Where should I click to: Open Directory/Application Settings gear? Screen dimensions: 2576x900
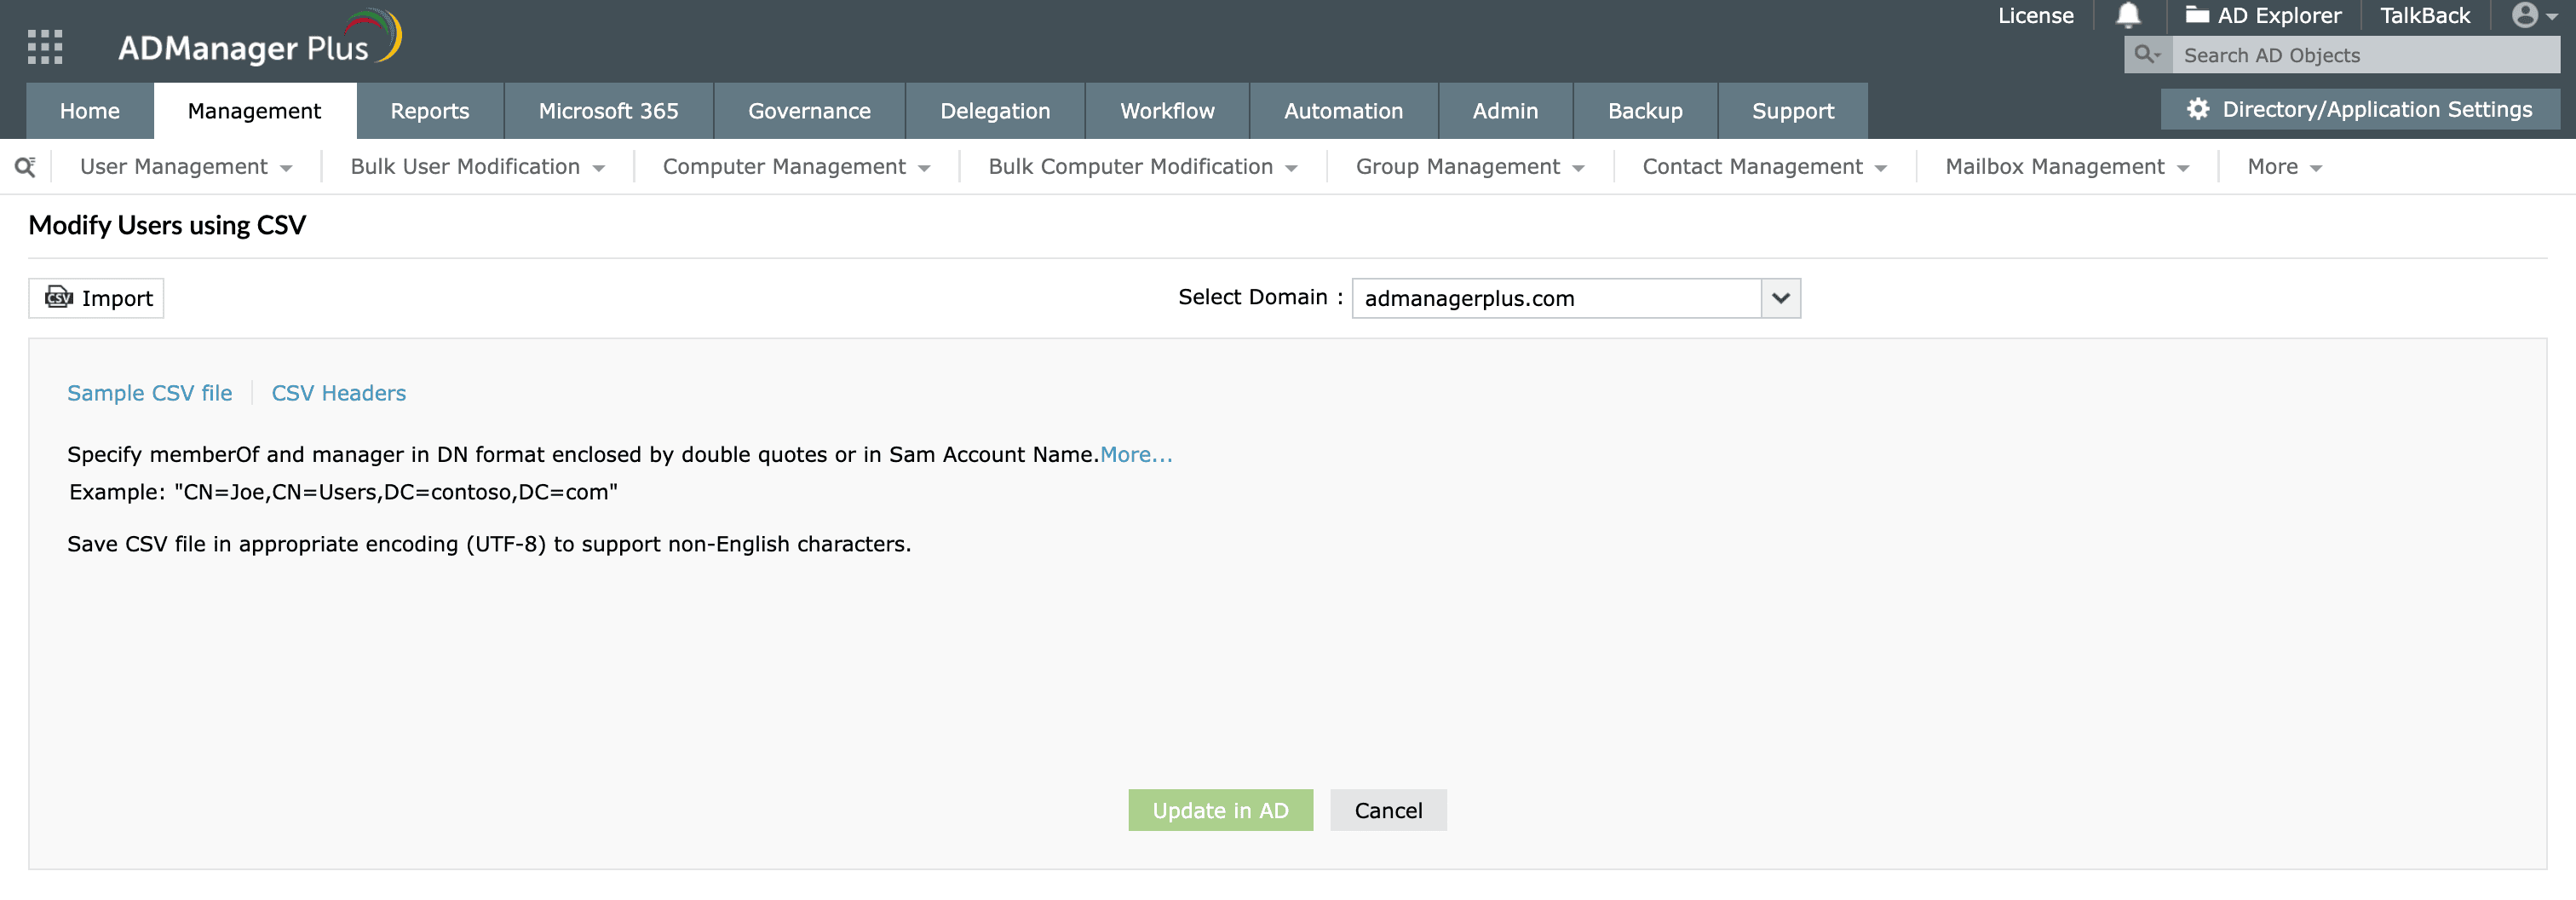tap(2360, 109)
